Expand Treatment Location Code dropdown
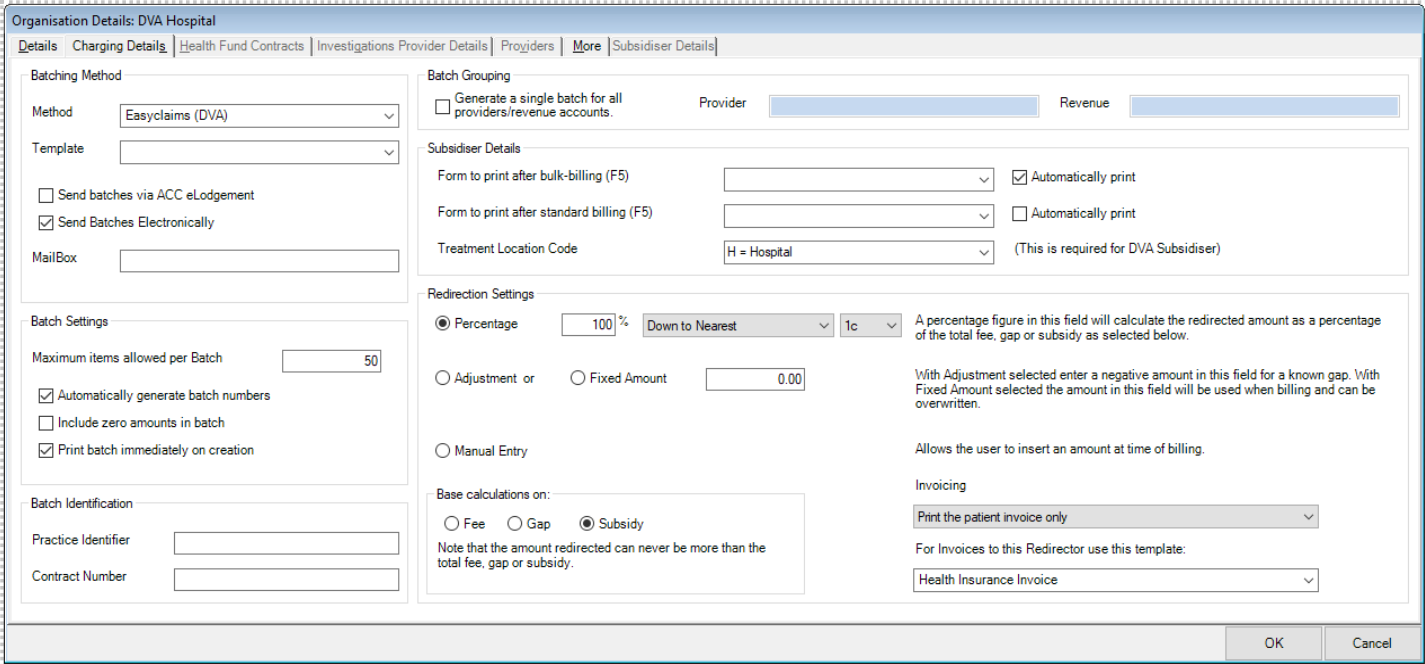This screenshot has width=1425, height=664. pos(858,253)
